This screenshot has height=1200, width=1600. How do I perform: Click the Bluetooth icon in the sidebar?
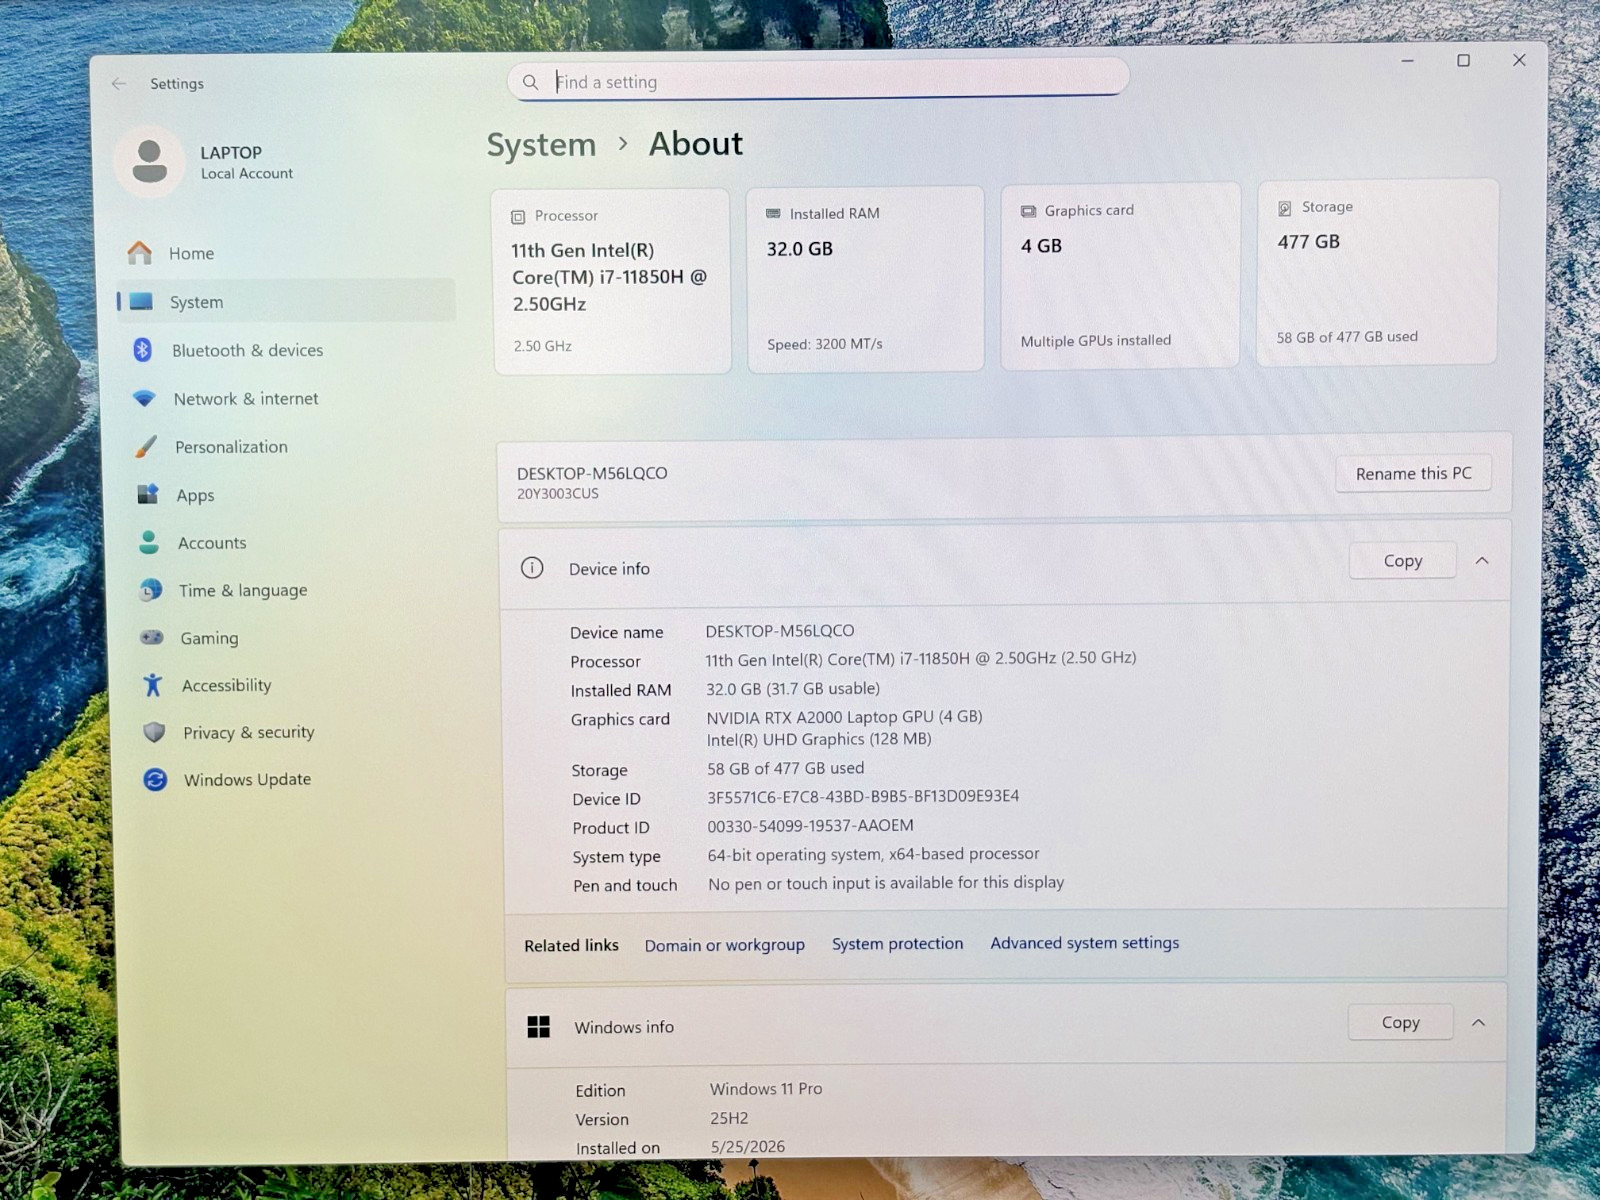142,349
